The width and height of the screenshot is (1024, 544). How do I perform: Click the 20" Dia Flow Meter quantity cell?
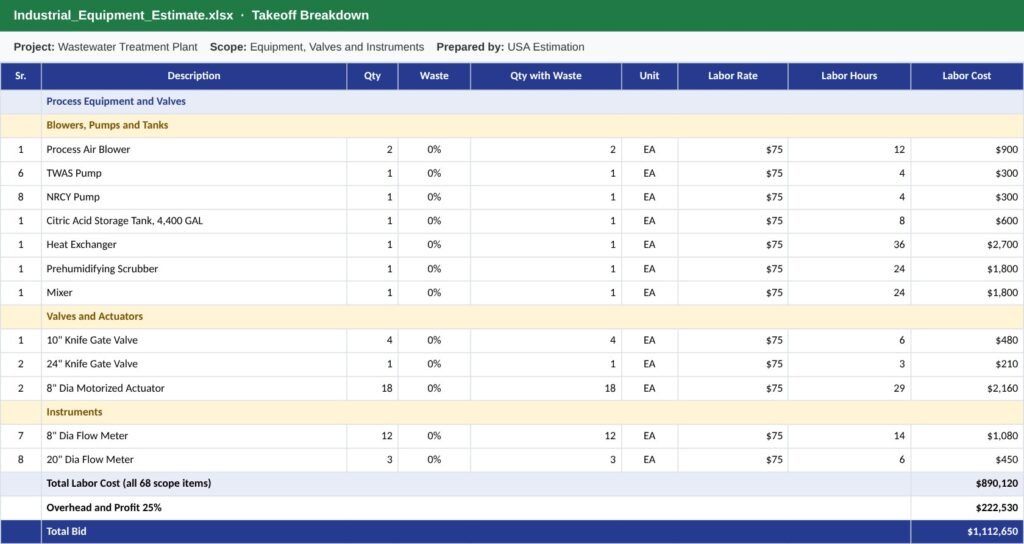tap(372, 460)
